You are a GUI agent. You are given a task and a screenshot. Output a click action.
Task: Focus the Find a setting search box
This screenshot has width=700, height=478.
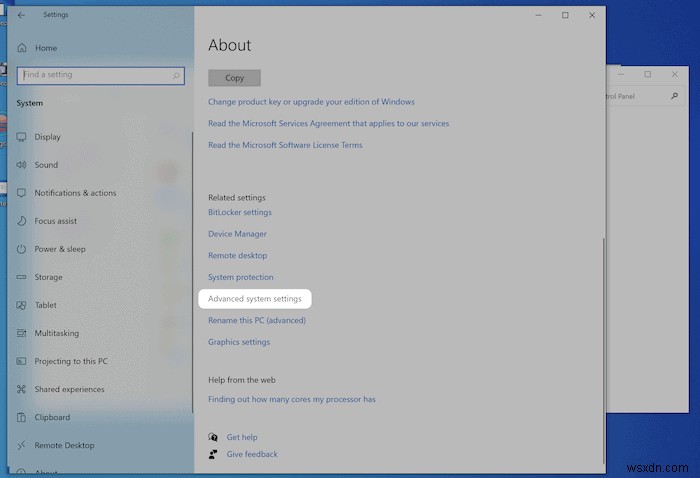[101, 75]
